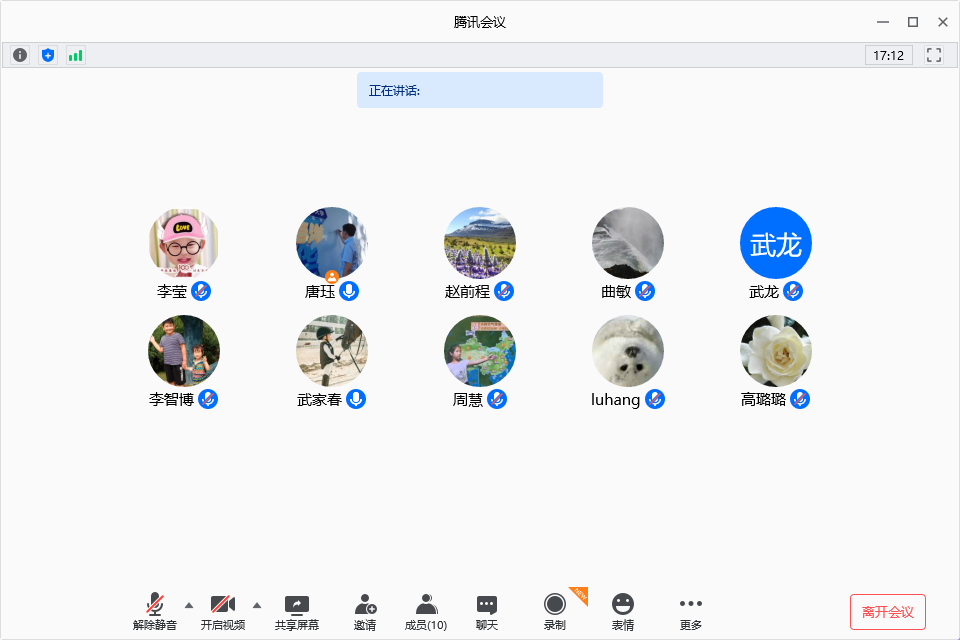
Task: Open the meeting info icon
Action: point(20,55)
